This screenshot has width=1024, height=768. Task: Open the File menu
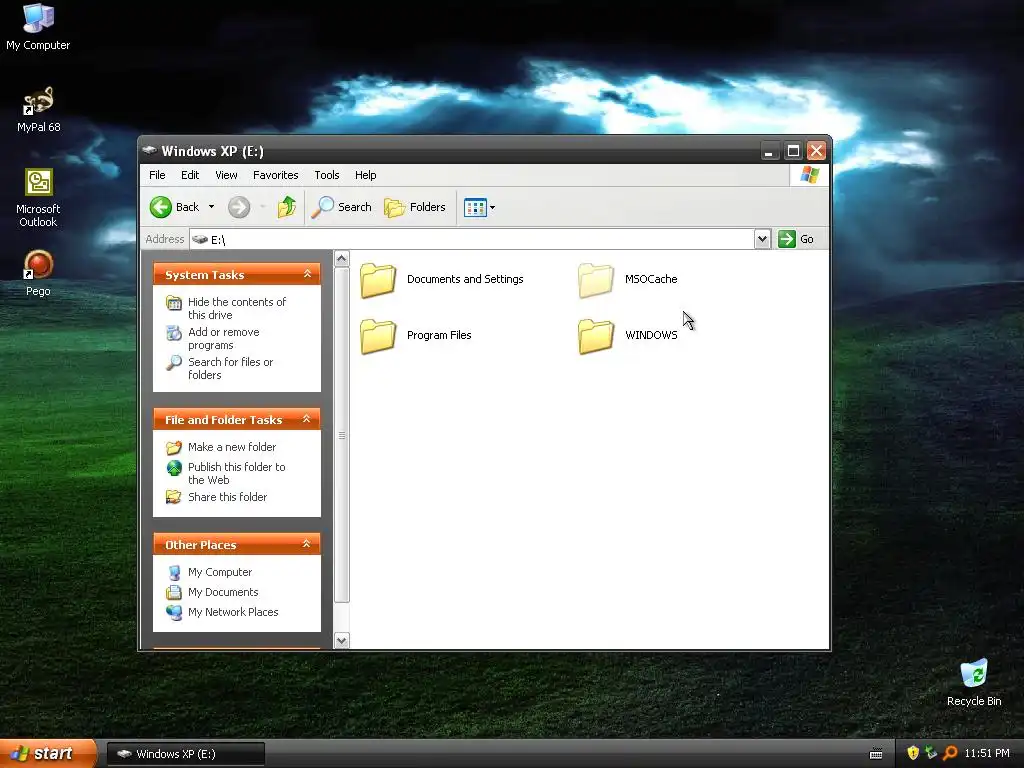coord(157,175)
